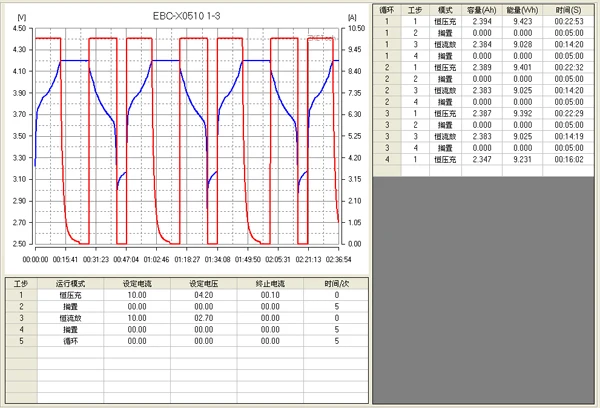
Task: Click the chart title EBC-X0510 1-3
Action: click(186, 16)
